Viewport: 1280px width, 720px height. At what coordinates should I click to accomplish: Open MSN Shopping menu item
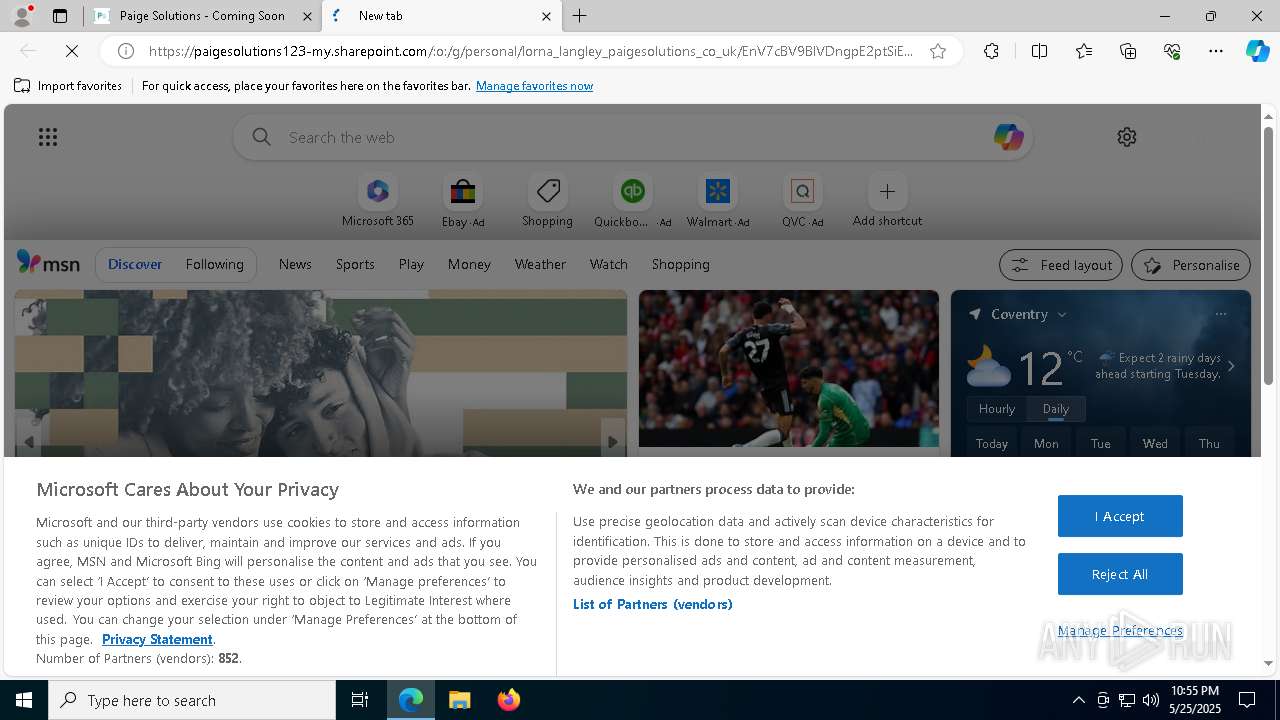tap(680, 264)
